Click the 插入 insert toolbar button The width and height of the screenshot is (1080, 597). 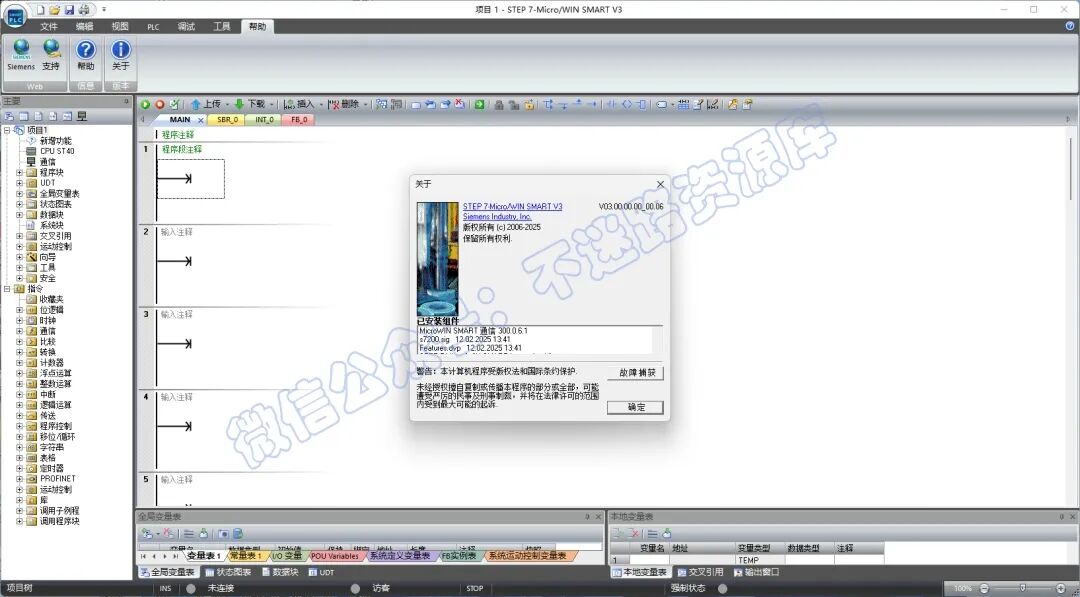(x=299, y=104)
